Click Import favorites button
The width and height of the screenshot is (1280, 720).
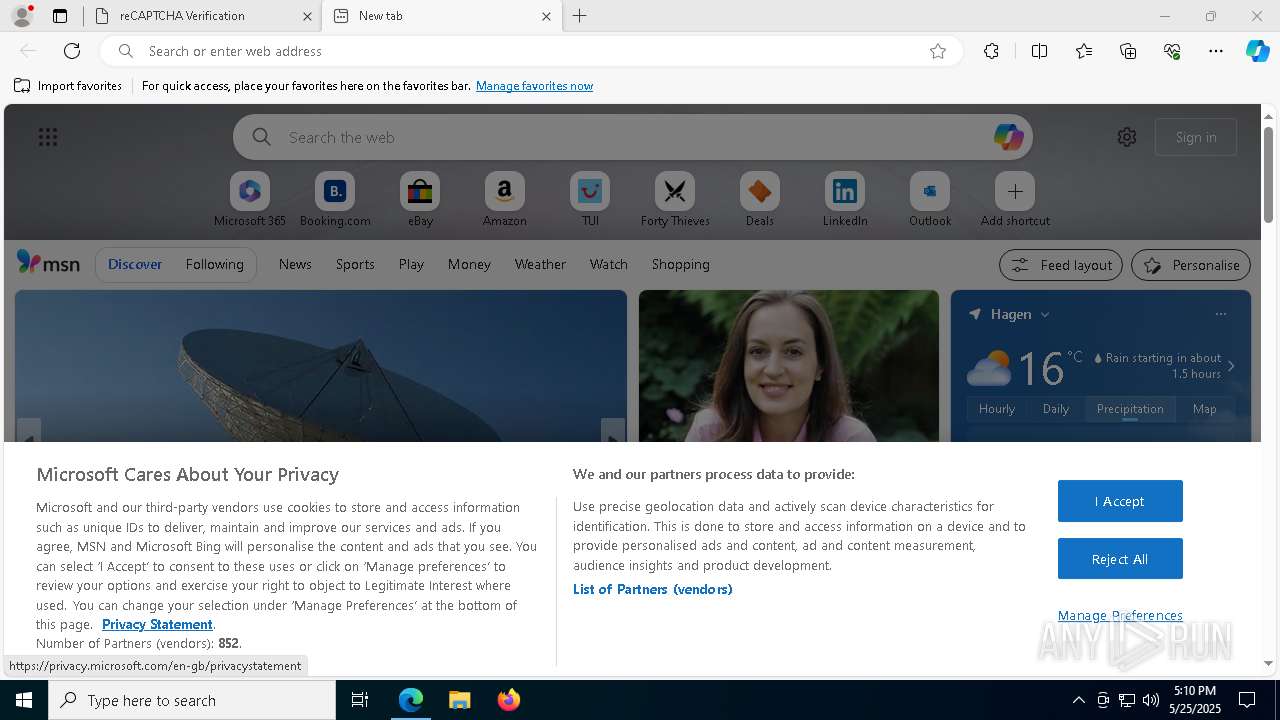coord(68,86)
